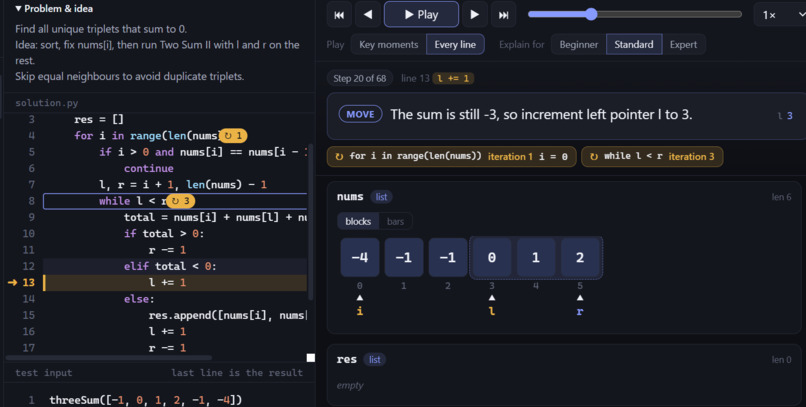Click code line 8 while loop
This screenshot has height=407, width=806.
click(x=175, y=201)
